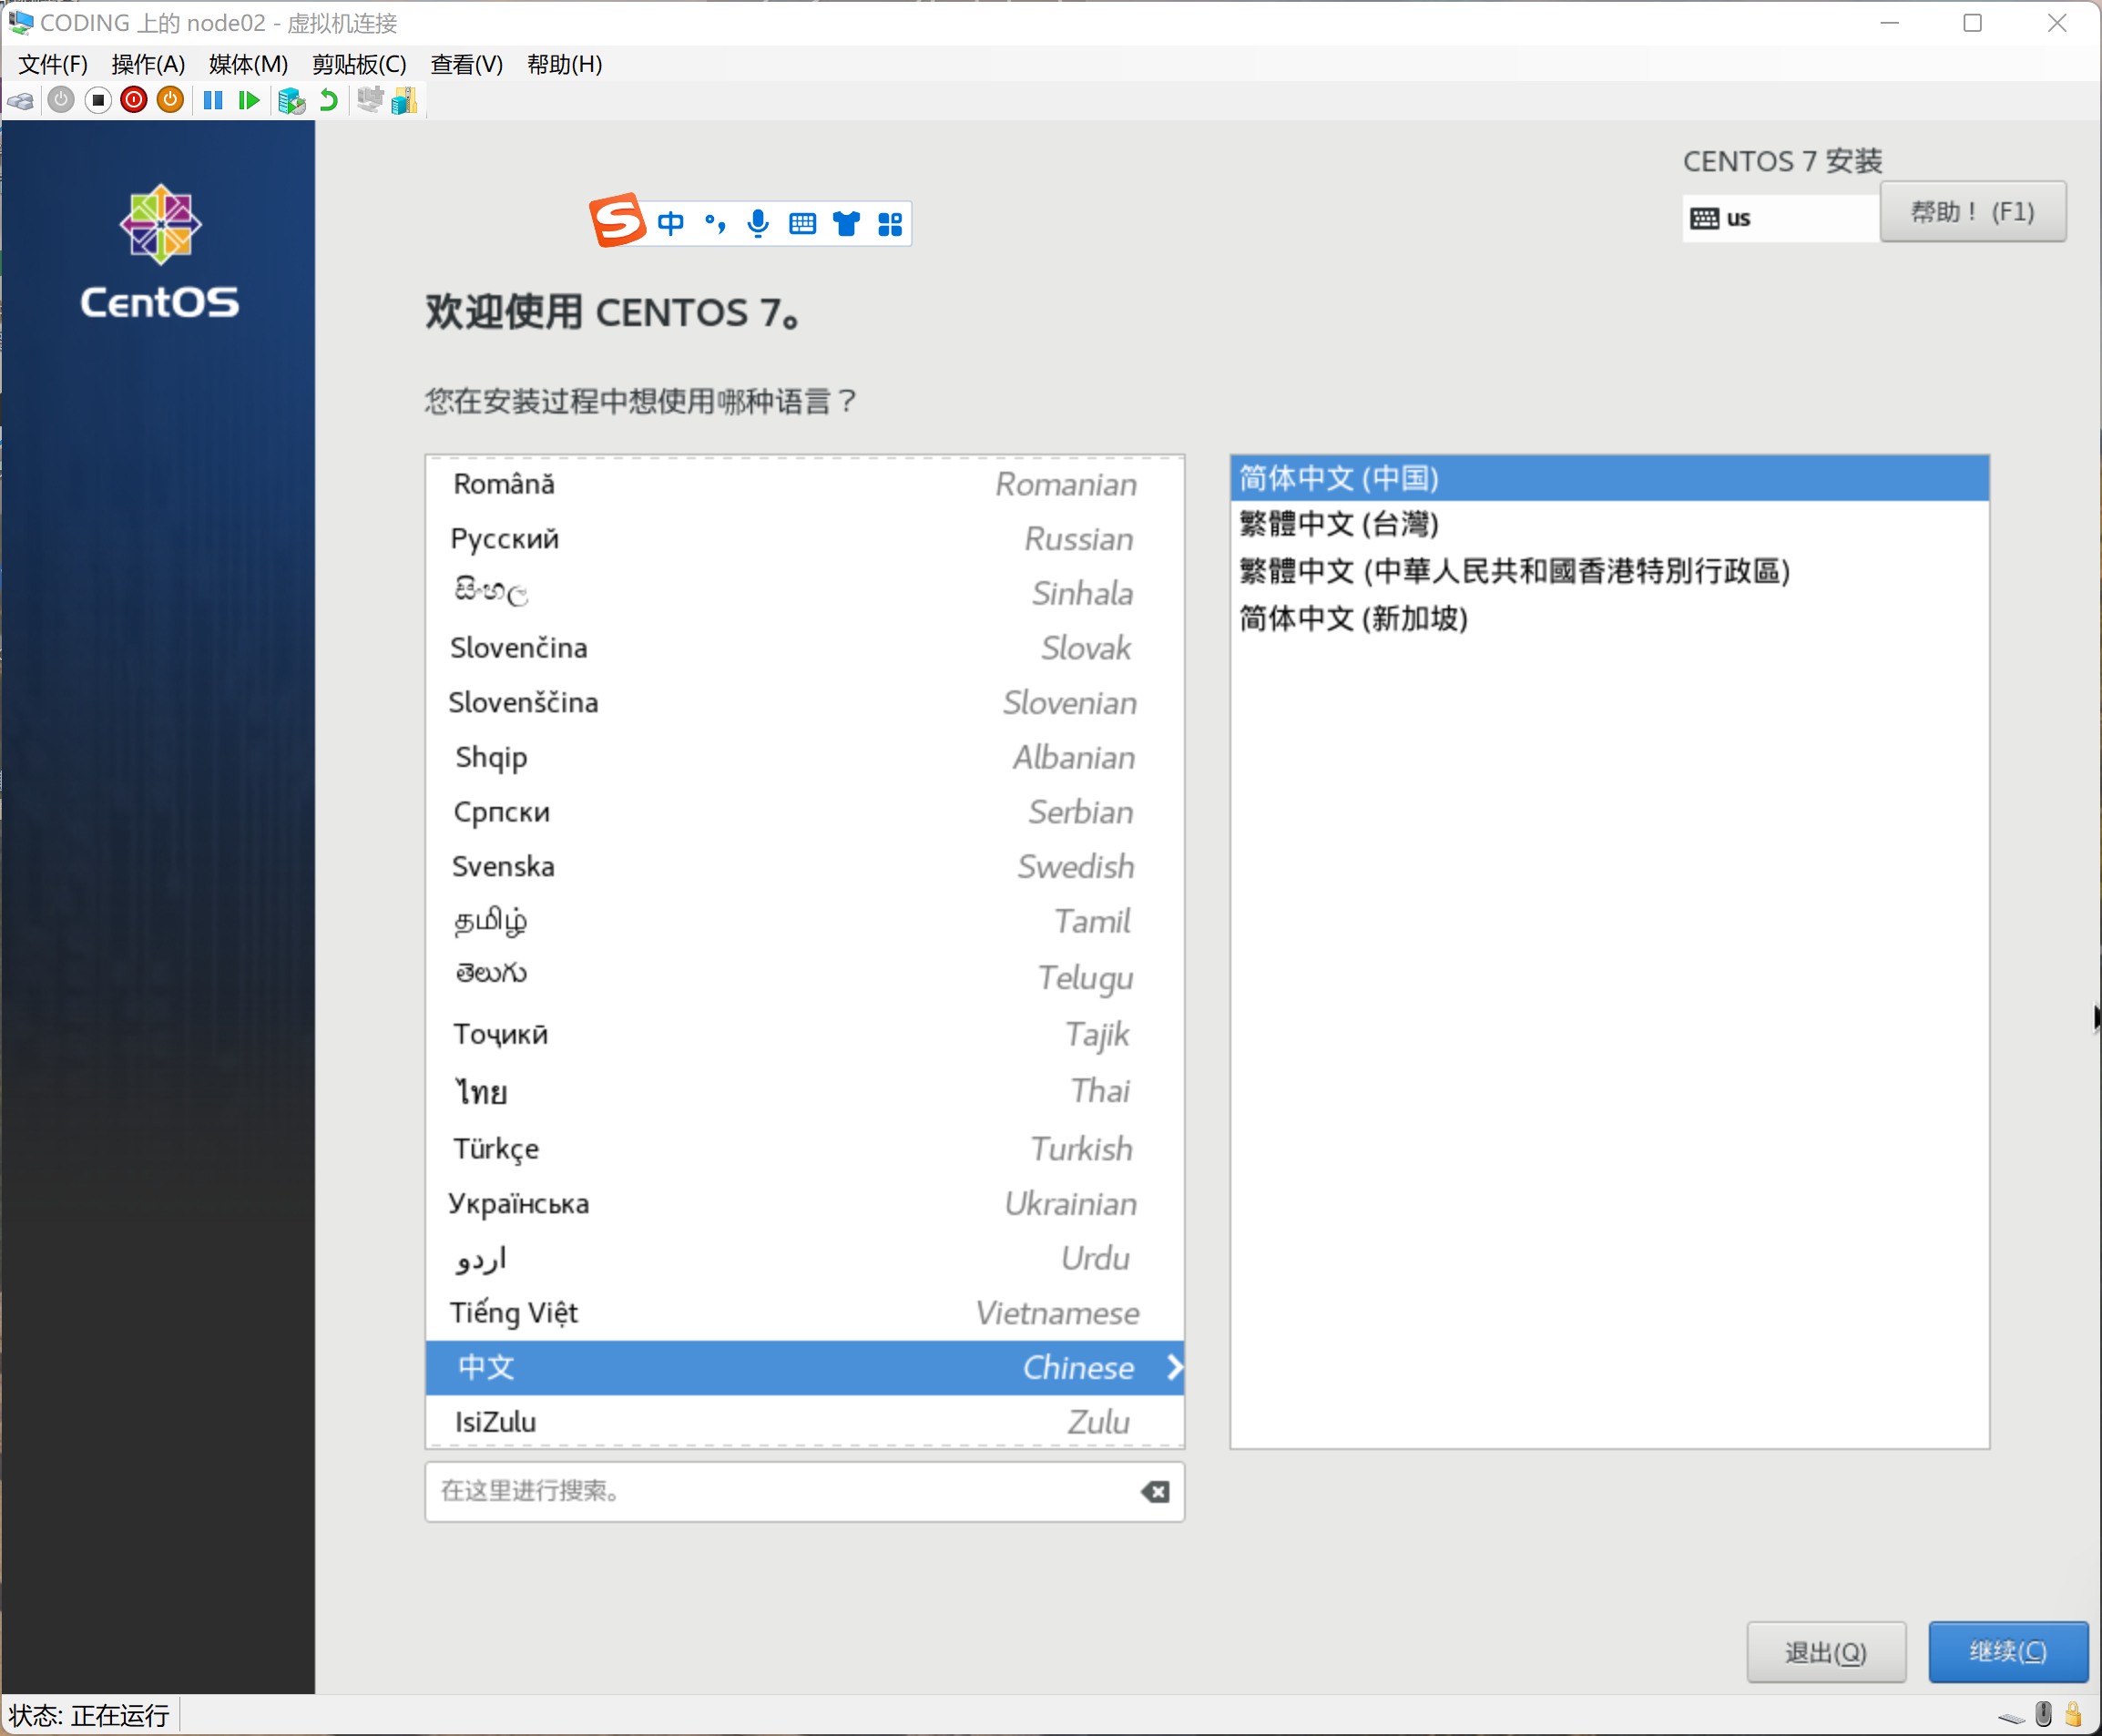Screen dimensions: 2102x1736
Task: Open the 帮助(H) menu
Action: [x=564, y=65]
